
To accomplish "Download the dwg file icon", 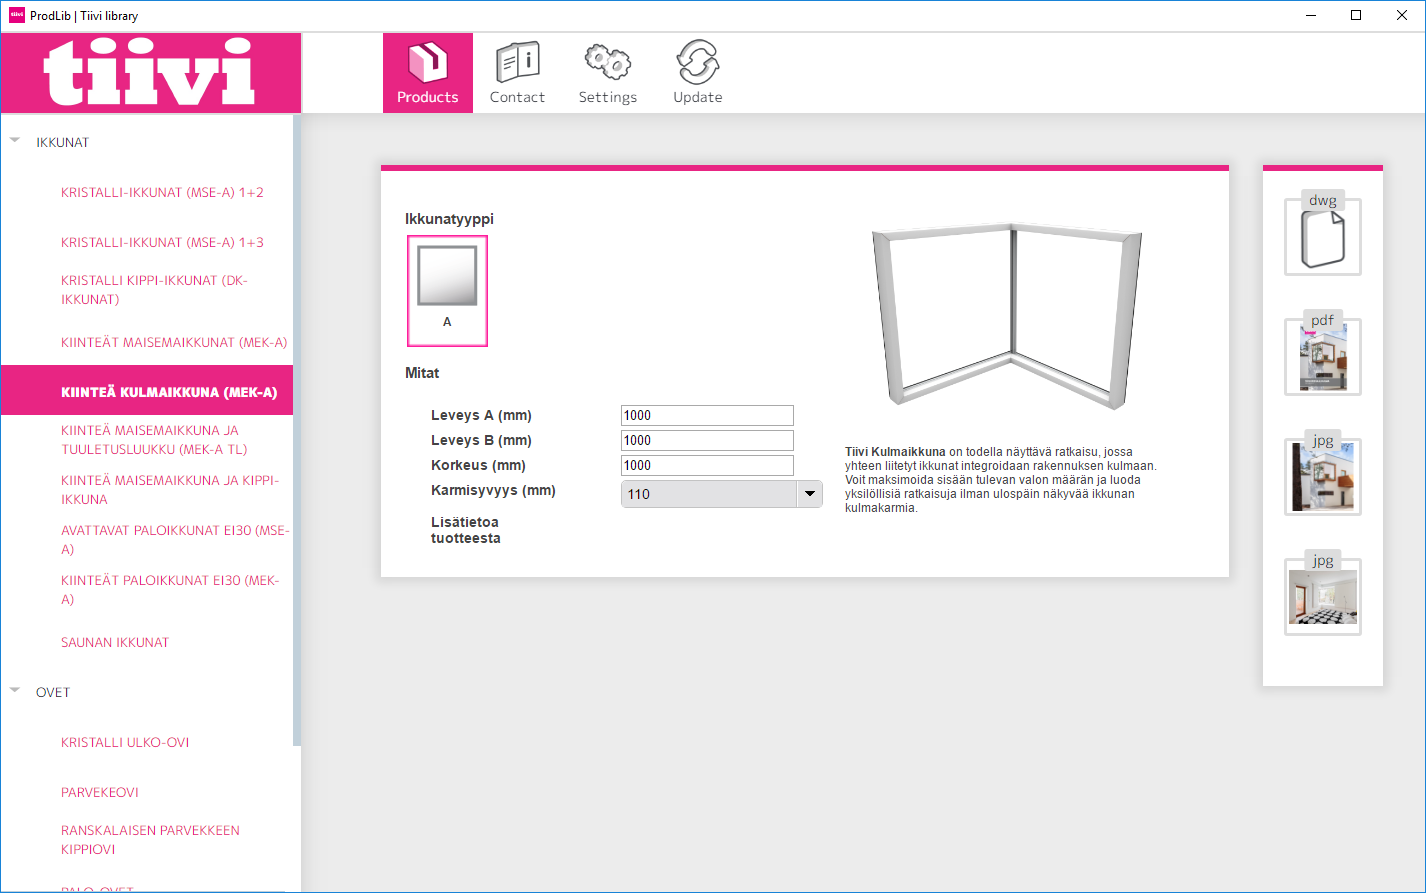I will [x=1322, y=236].
